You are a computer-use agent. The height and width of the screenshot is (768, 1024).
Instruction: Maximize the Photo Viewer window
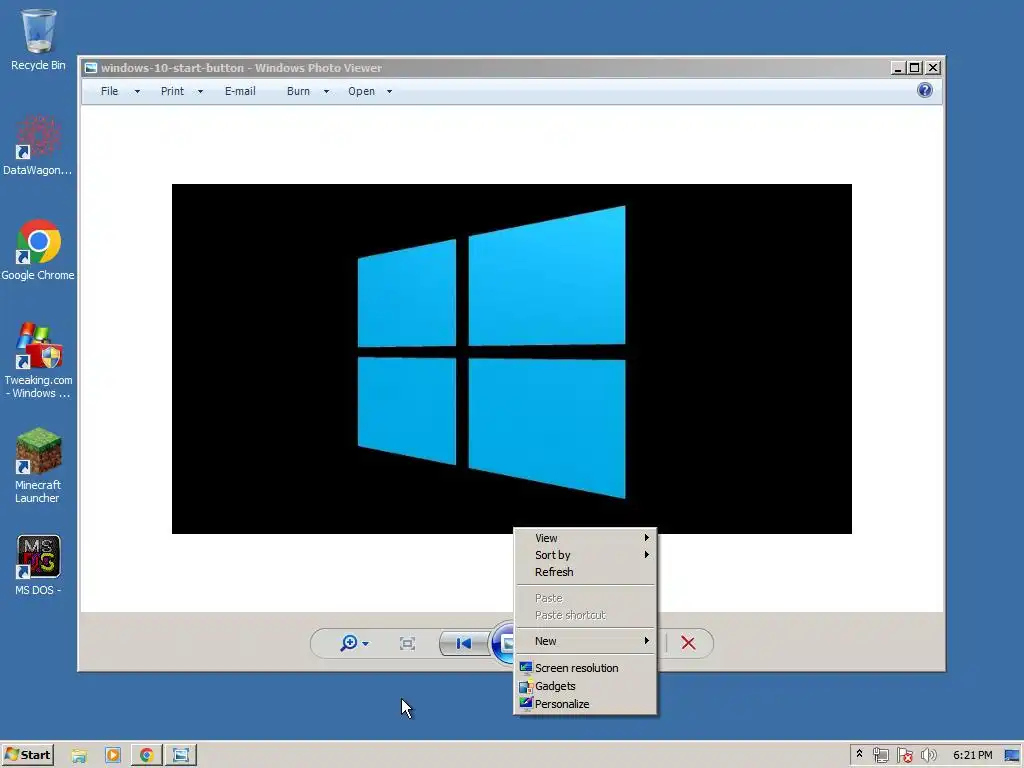point(915,68)
